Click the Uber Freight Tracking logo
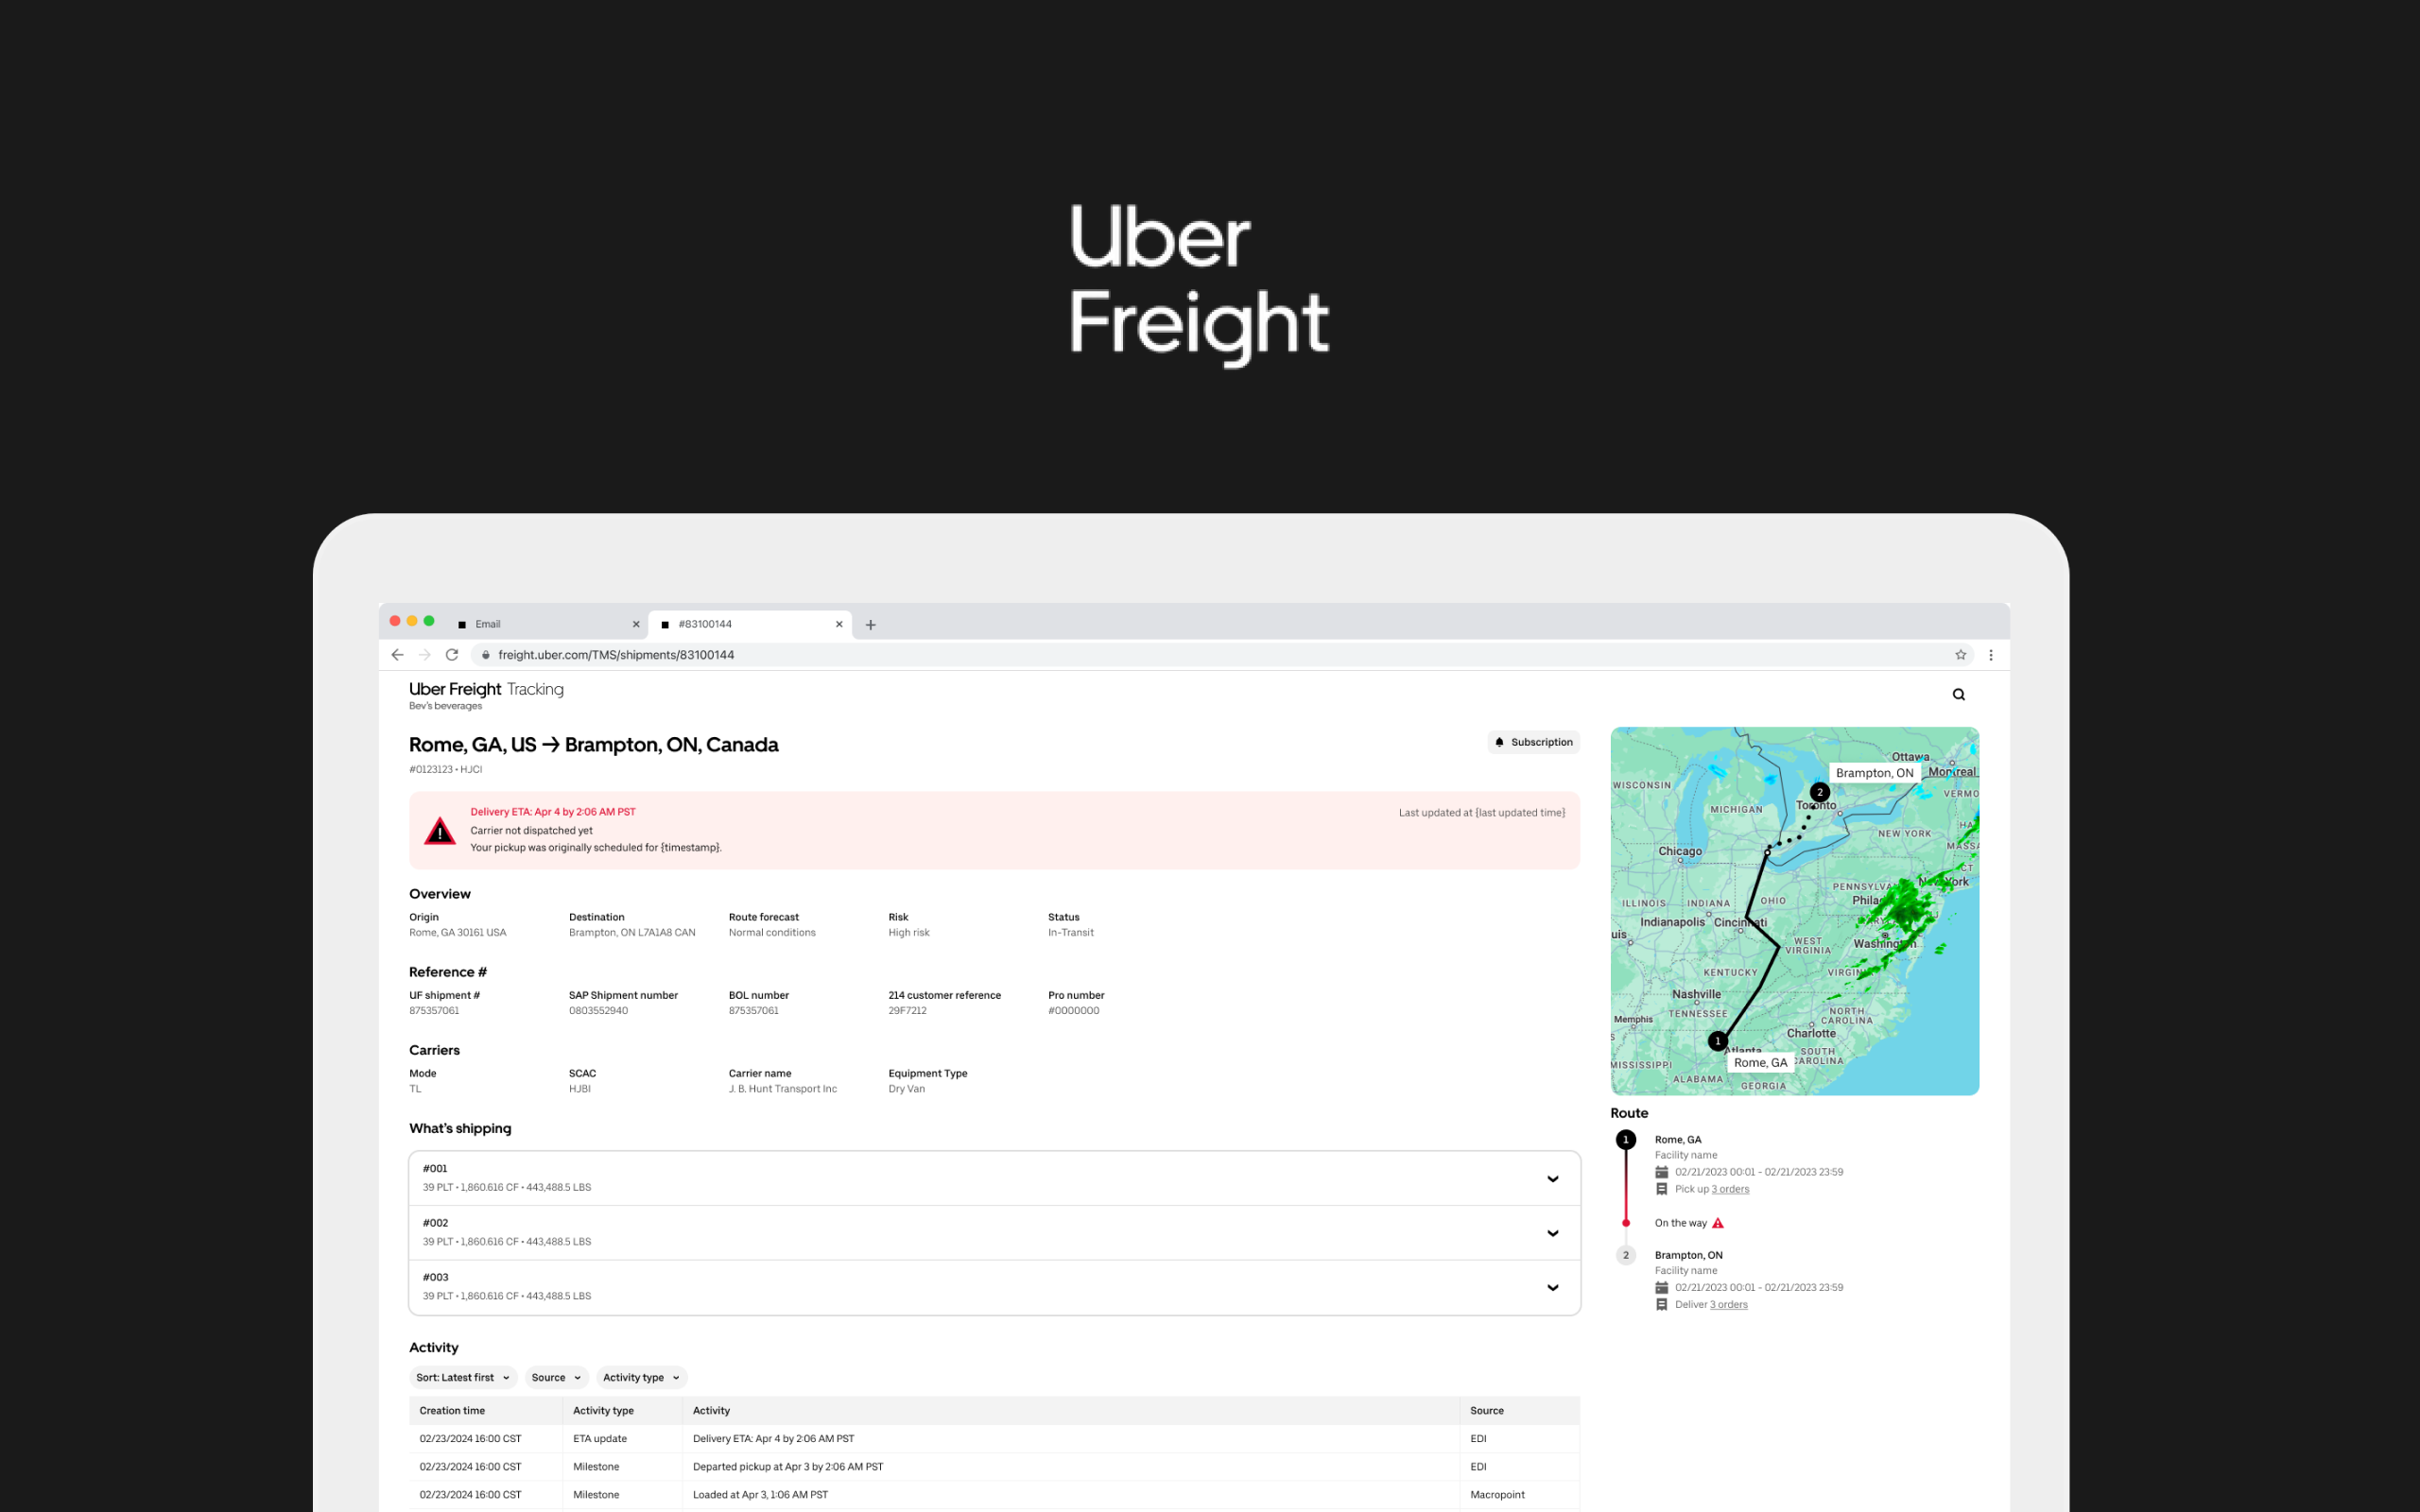Image resolution: width=2420 pixels, height=1512 pixels. pyautogui.click(x=486, y=689)
